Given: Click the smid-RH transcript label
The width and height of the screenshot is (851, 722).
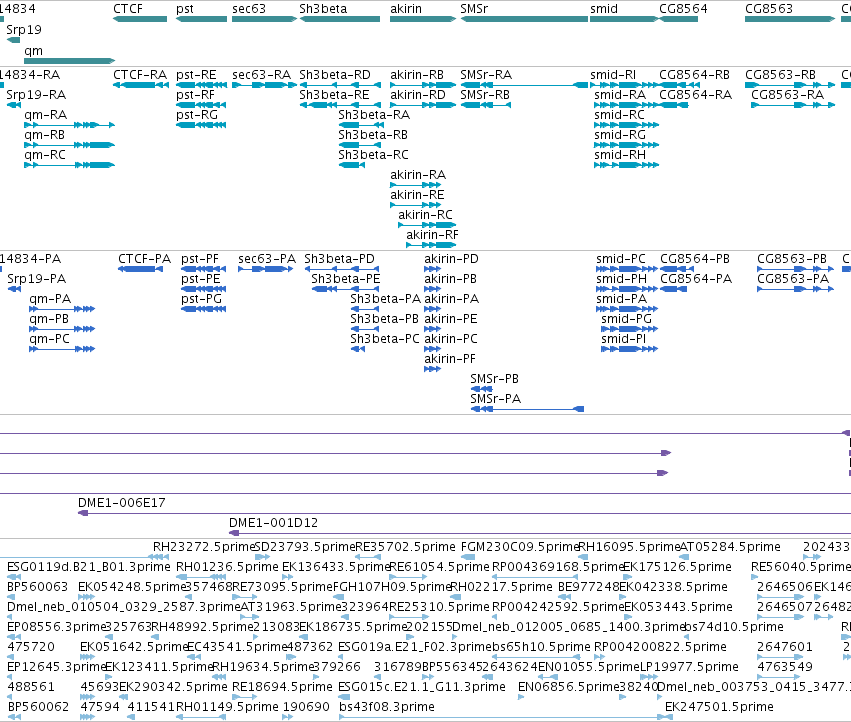Looking at the screenshot, I should coord(620,155).
